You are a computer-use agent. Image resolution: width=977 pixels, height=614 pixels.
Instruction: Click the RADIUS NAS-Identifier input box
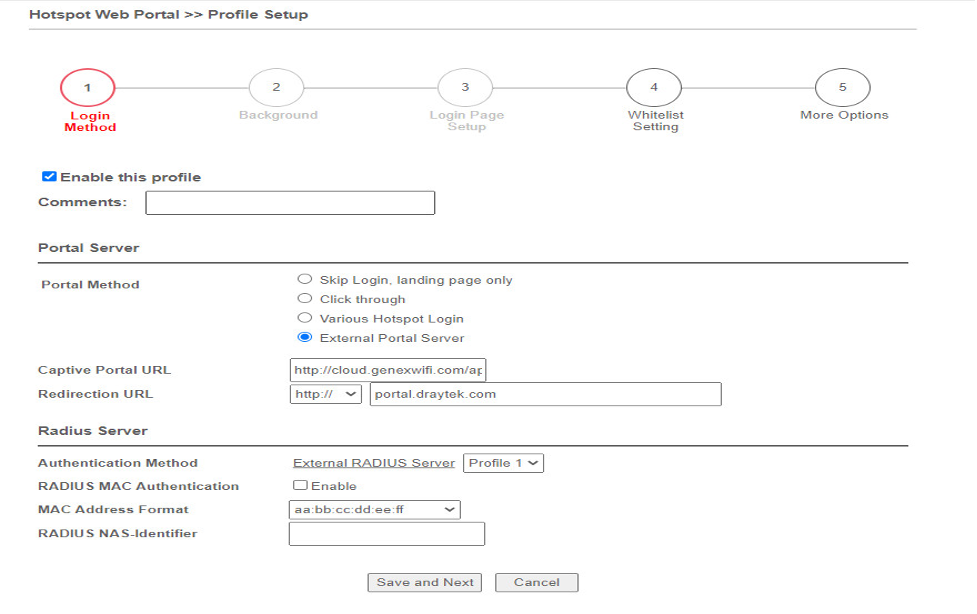[x=387, y=534]
